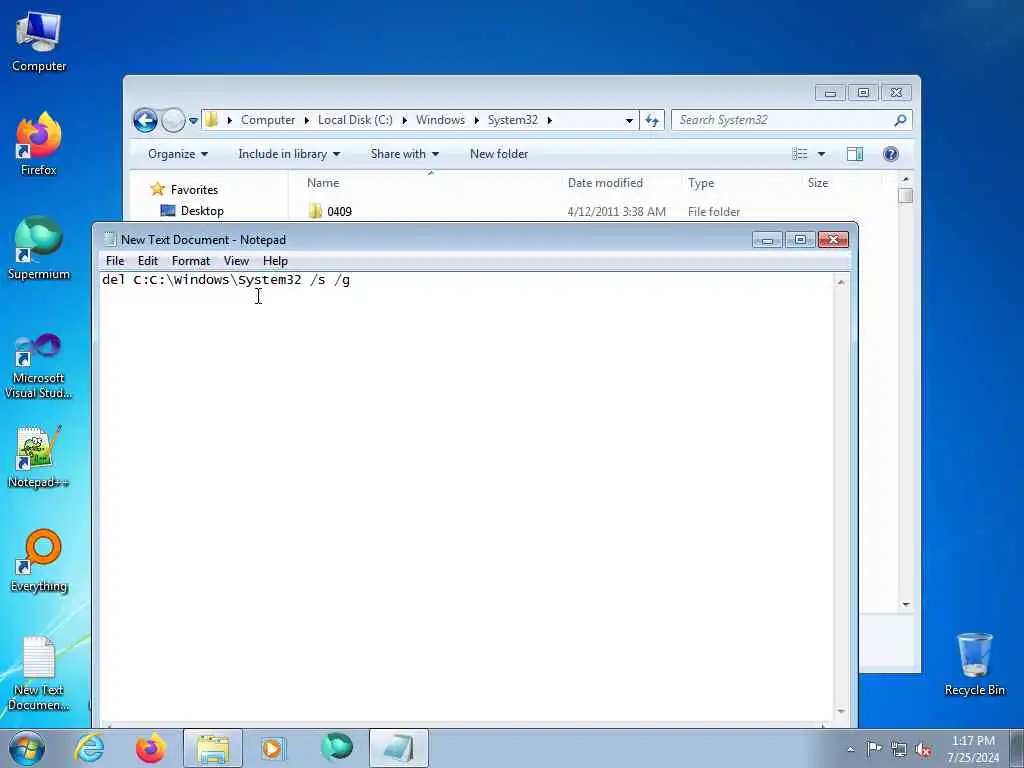Image resolution: width=1024 pixels, height=768 pixels.
Task: Select Favorites in the navigation pane
Action: [194, 189]
